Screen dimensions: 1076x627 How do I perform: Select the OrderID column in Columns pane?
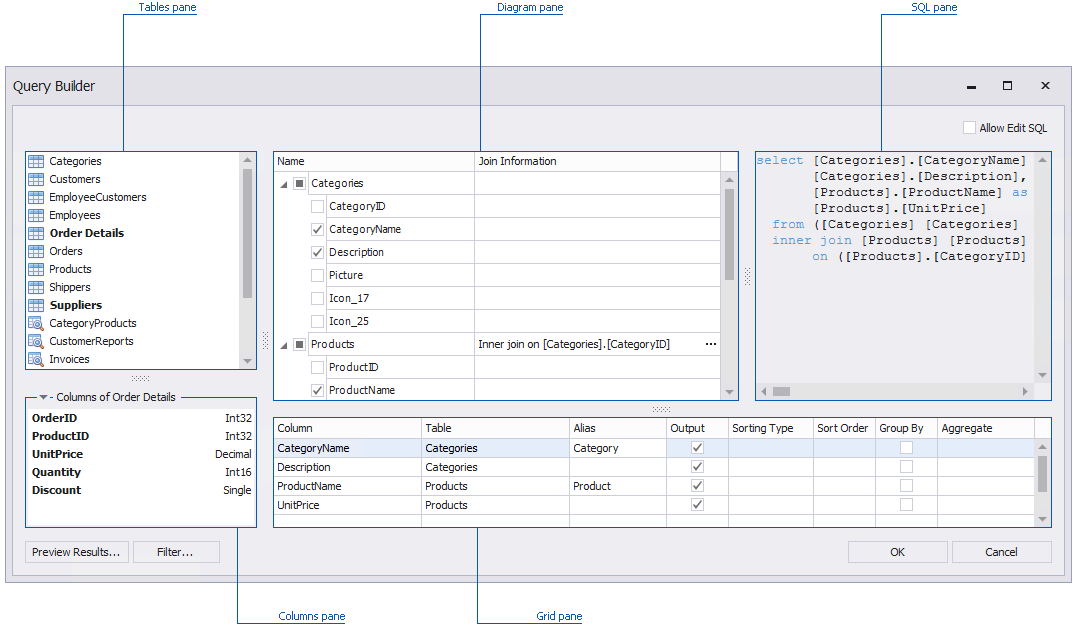(141, 418)
